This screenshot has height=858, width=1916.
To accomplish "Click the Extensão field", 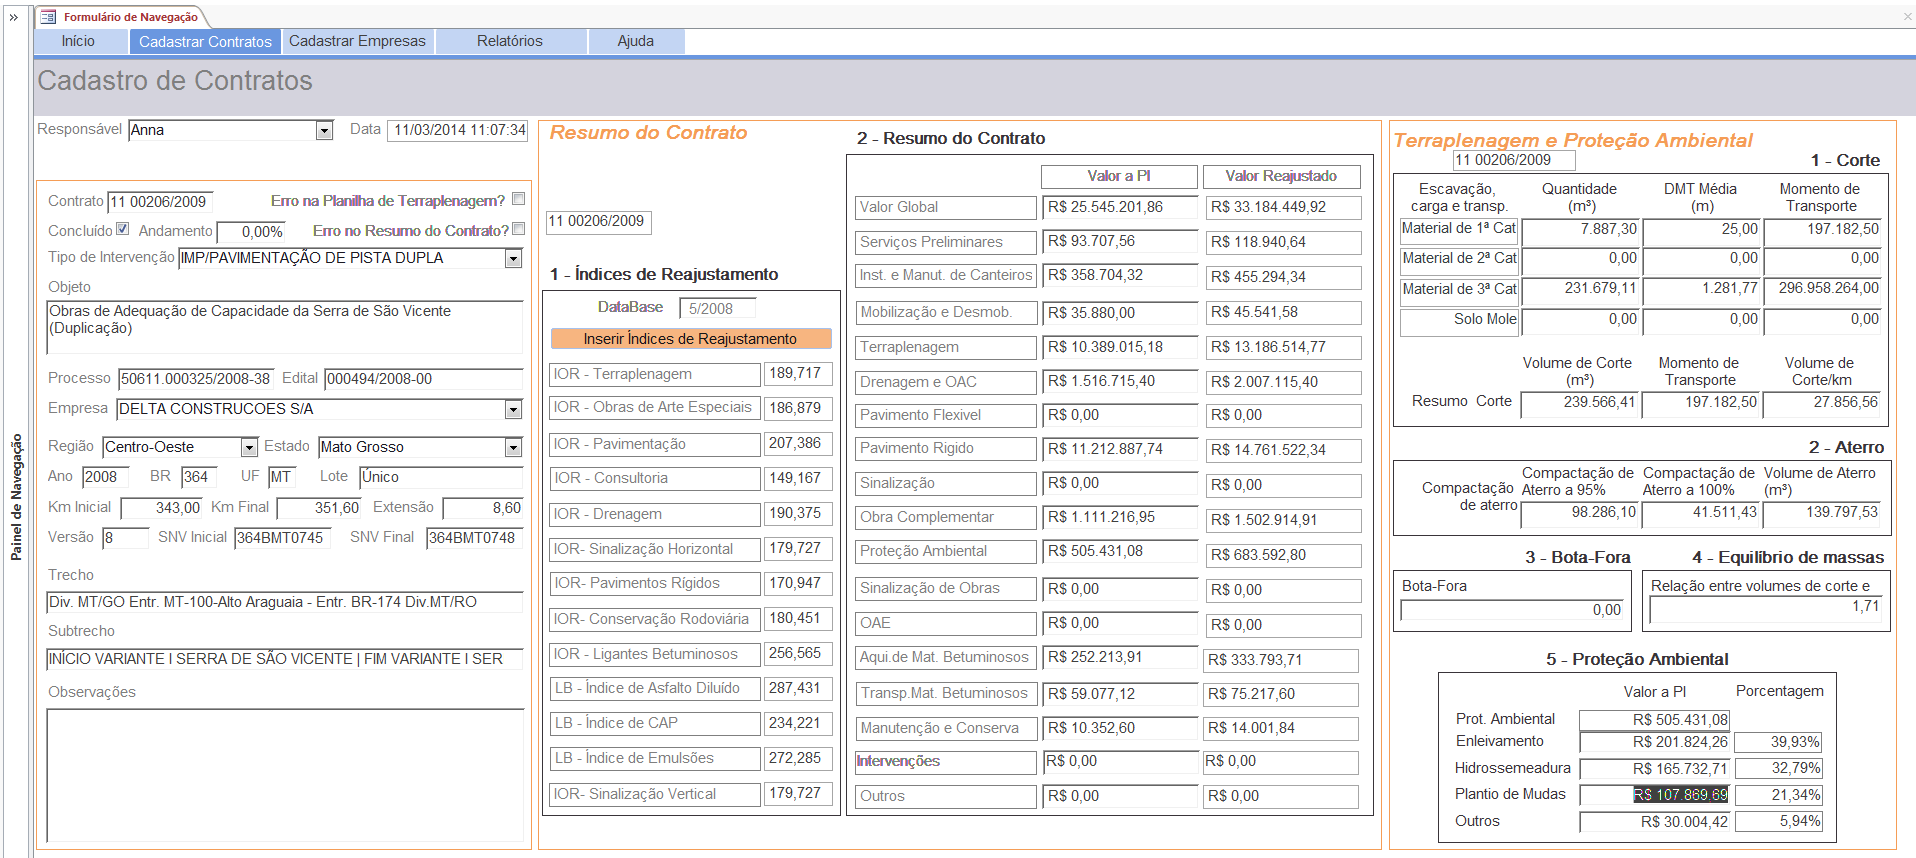I will [x=483, y=508].
